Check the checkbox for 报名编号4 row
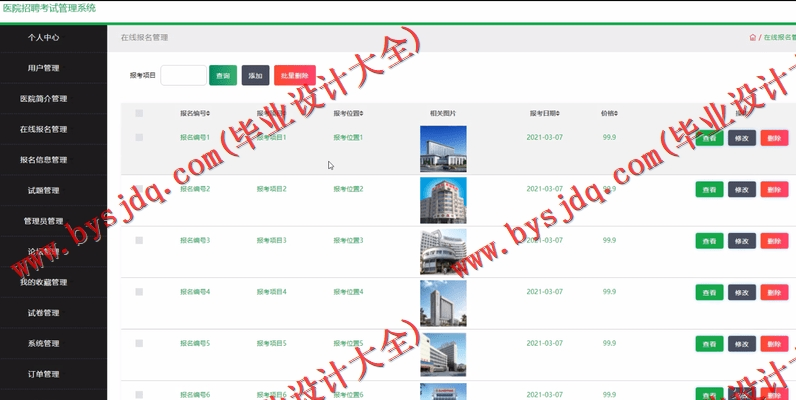 139,292
